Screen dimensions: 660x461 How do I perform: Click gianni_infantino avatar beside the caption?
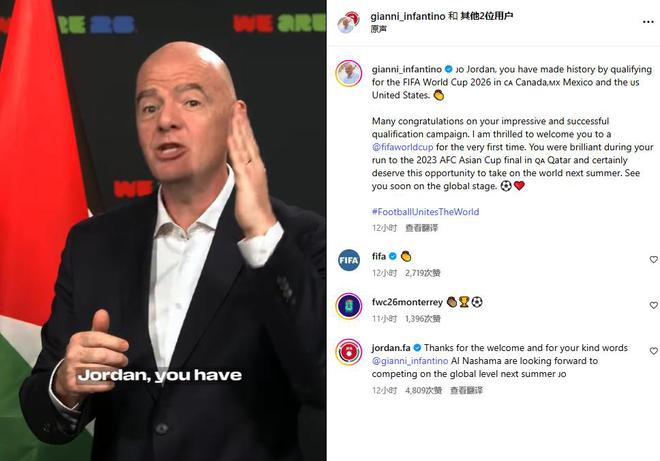point(349,73)
